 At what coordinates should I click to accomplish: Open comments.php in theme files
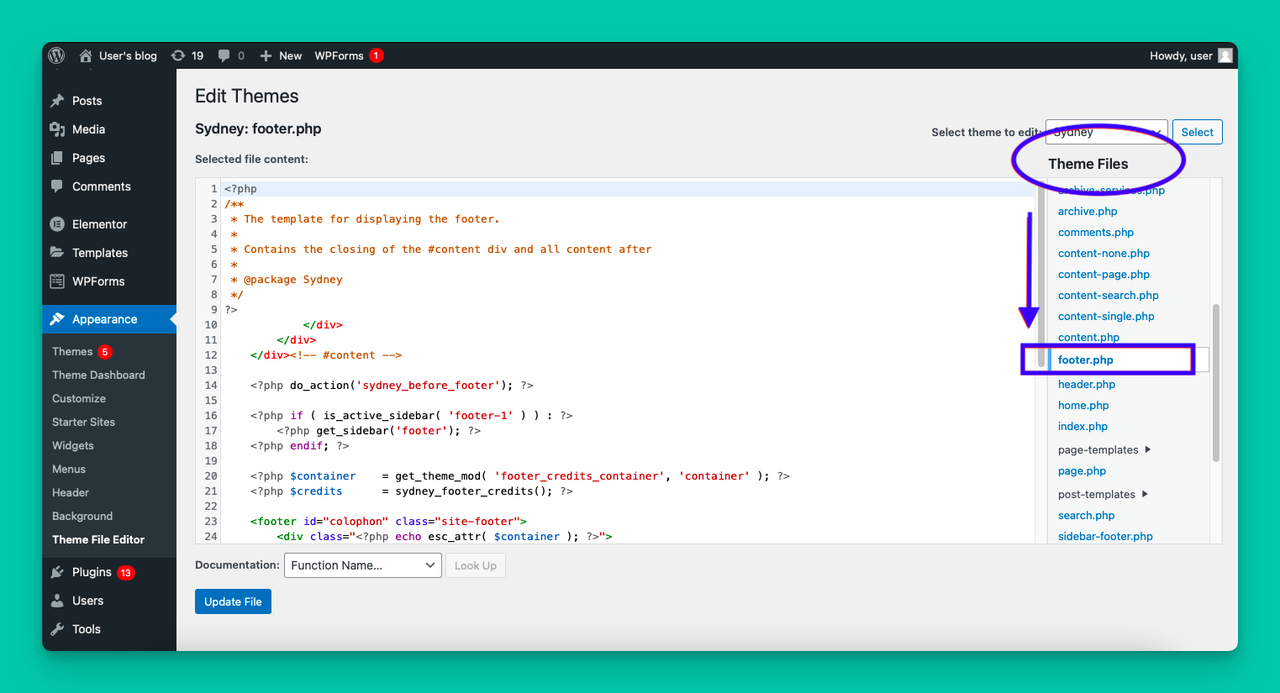coord(1096,232)
